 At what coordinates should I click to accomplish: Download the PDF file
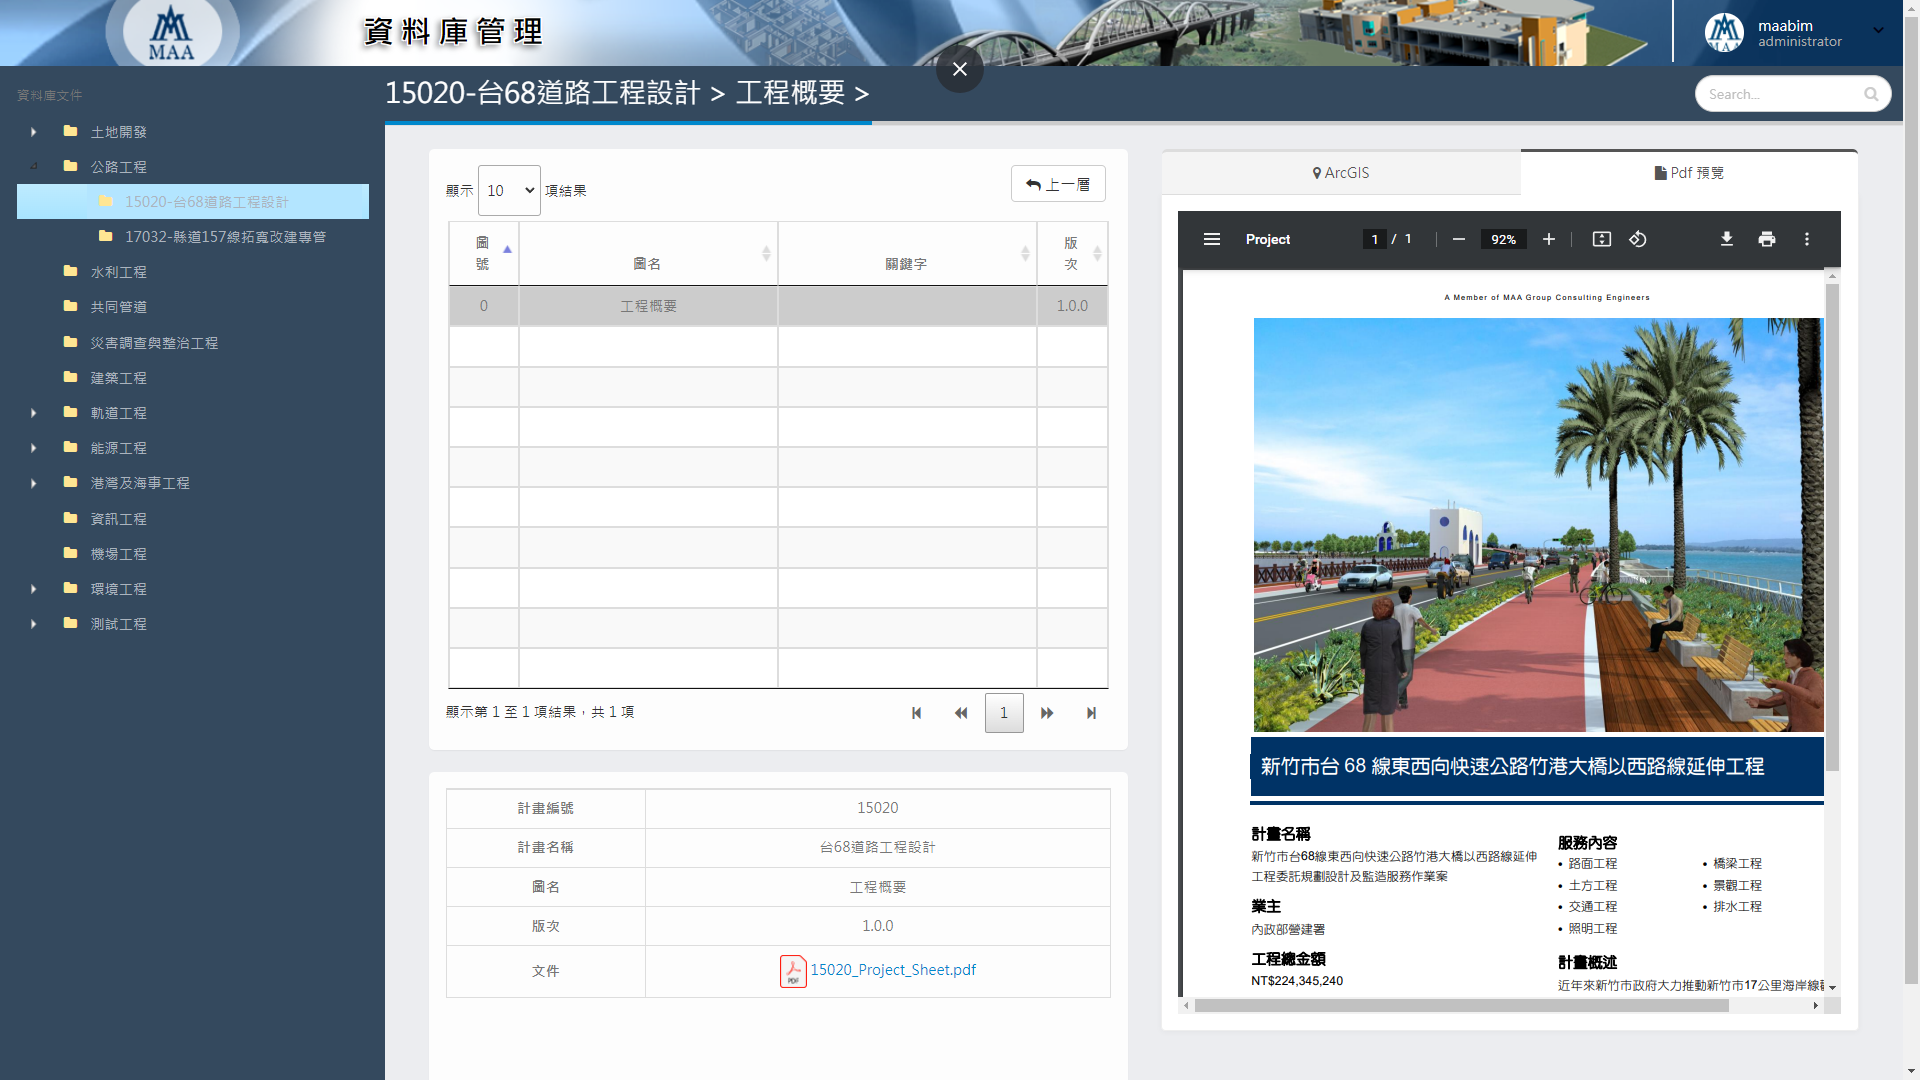point(1727,239)
